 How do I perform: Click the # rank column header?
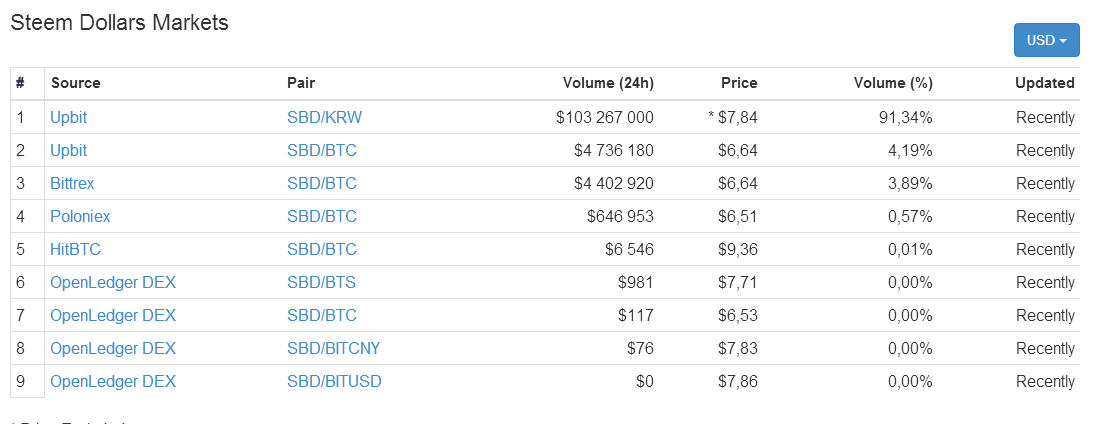(x=20, y=83)
